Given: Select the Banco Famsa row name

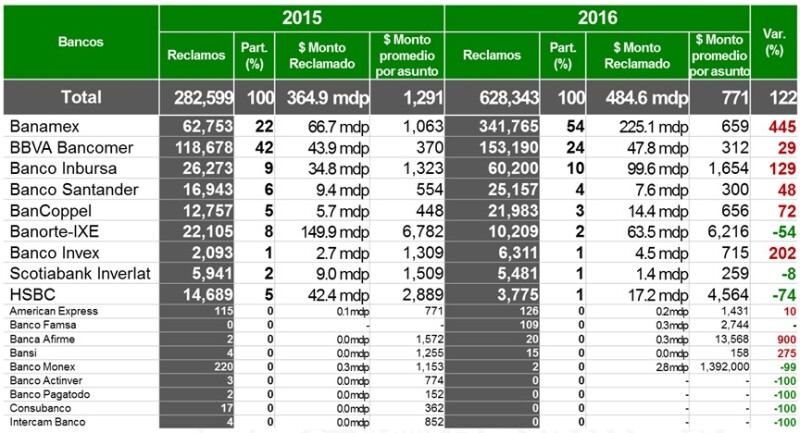Looking at the screenshot, I should pos(43,325).
